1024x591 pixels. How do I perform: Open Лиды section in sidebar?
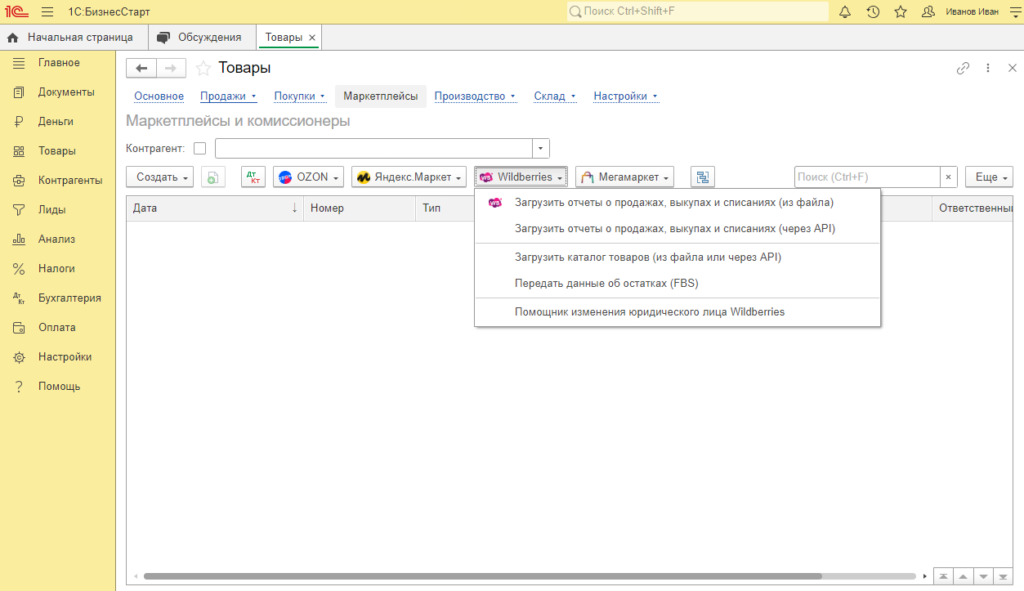[52, 210]
